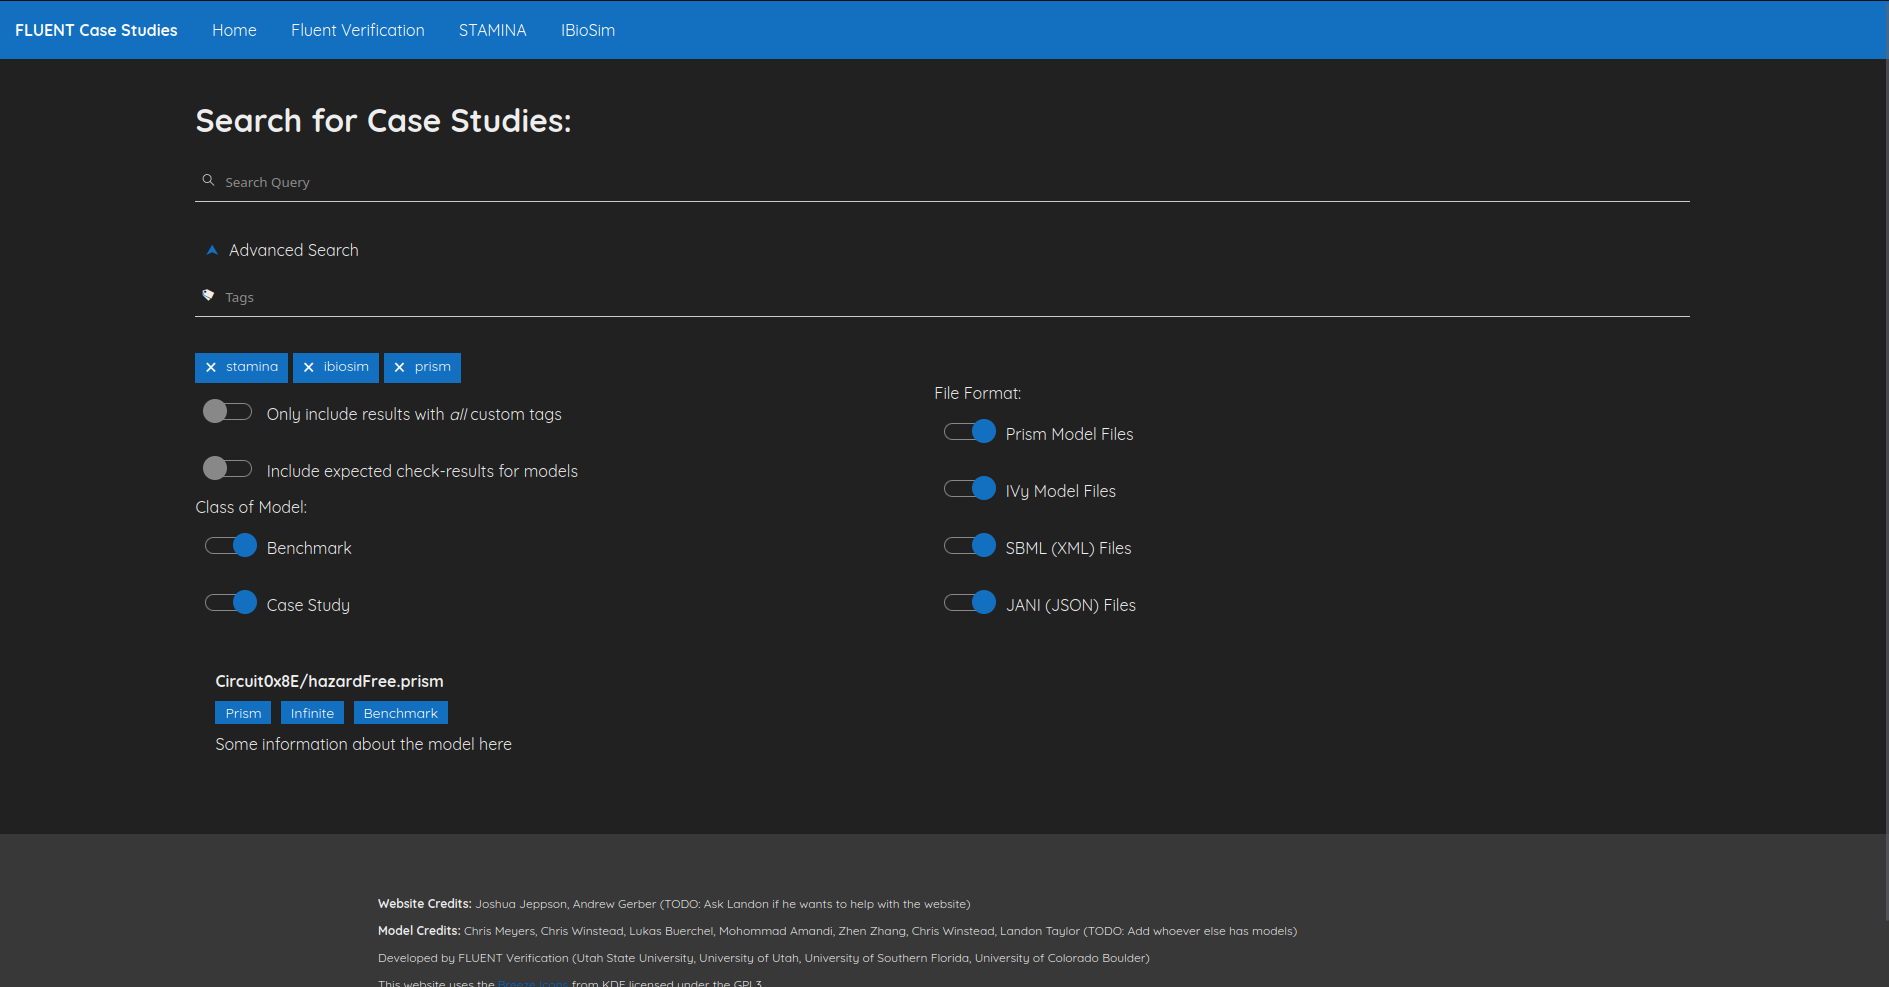Turn off the Benchmark class toggle
This screenshot has height=987, width=1889.
(x=231, y=546)
